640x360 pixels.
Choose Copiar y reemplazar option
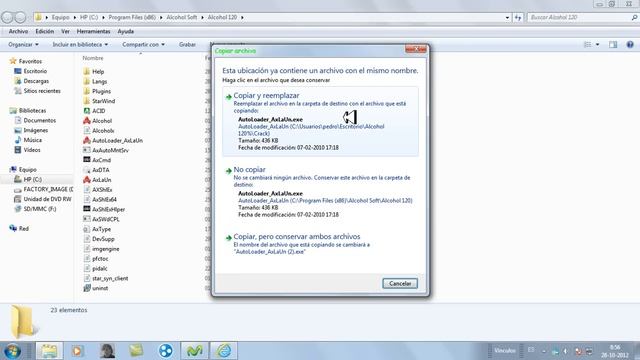pyautogui.click(x=320, y=121)
